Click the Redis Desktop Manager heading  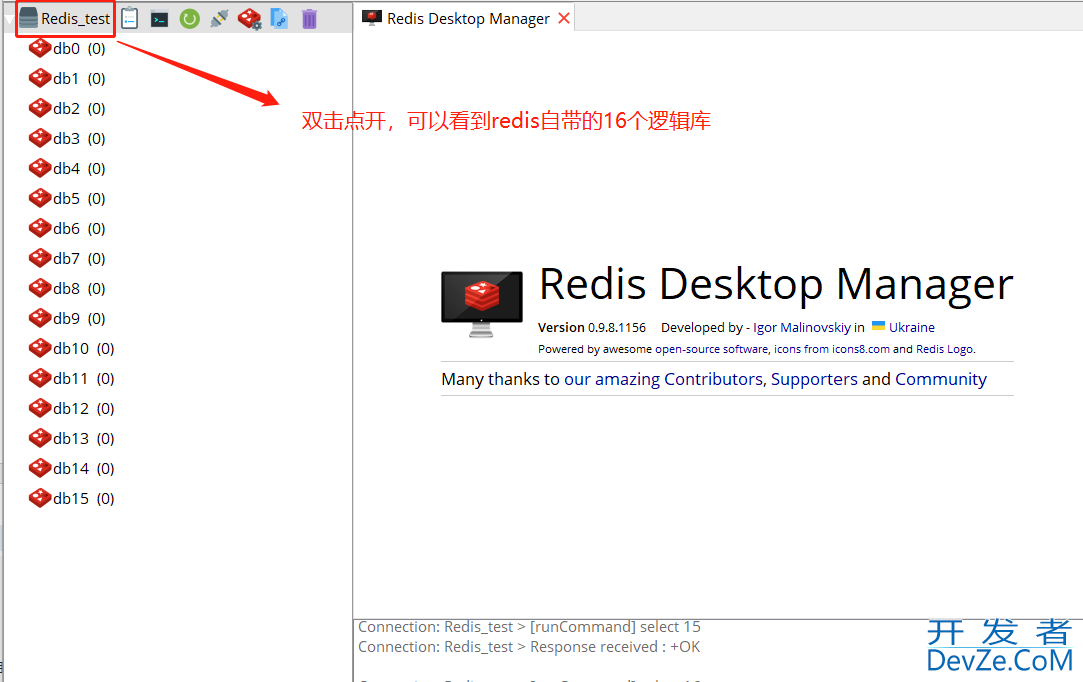(776, 283)
